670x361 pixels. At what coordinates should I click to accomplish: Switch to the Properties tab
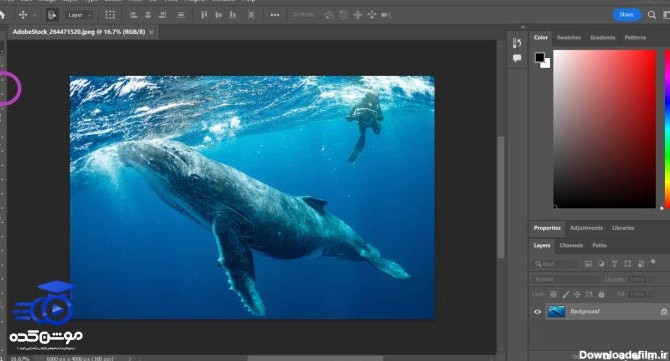point(547,228)
